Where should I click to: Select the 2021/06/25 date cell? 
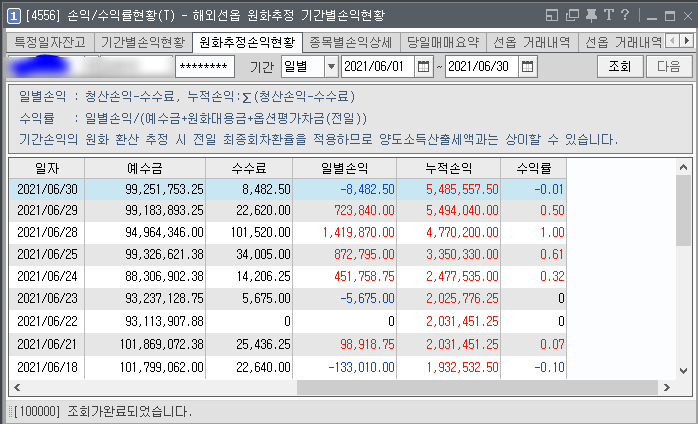point(47,254)
